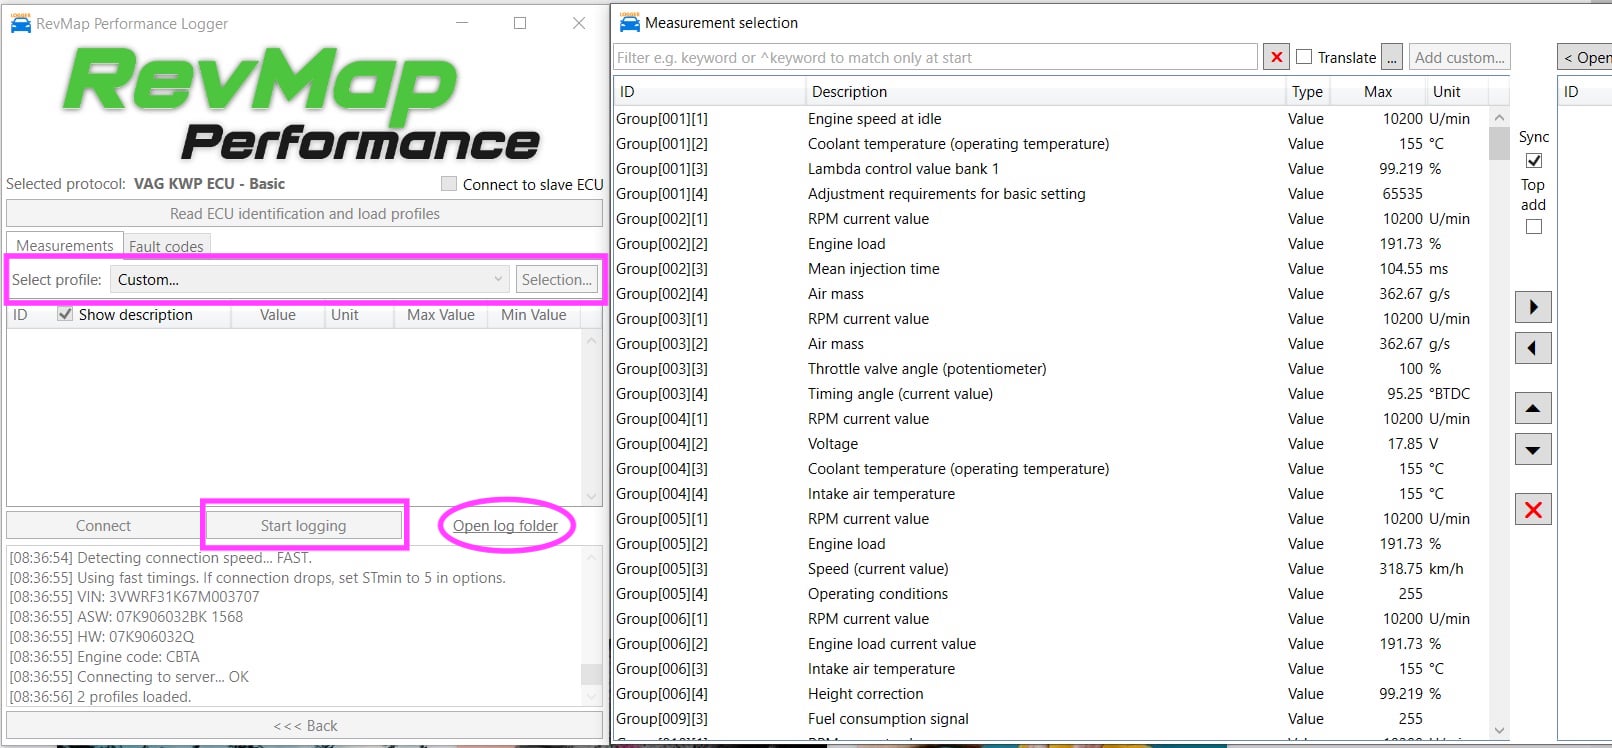Click the Connect button
1612x748 pixels.
click(103, 525)
